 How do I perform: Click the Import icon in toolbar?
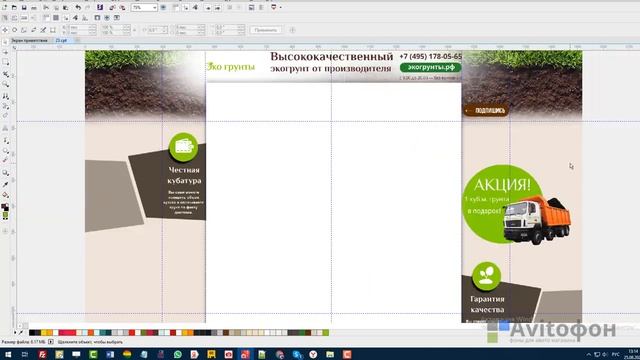pos(112,7)
